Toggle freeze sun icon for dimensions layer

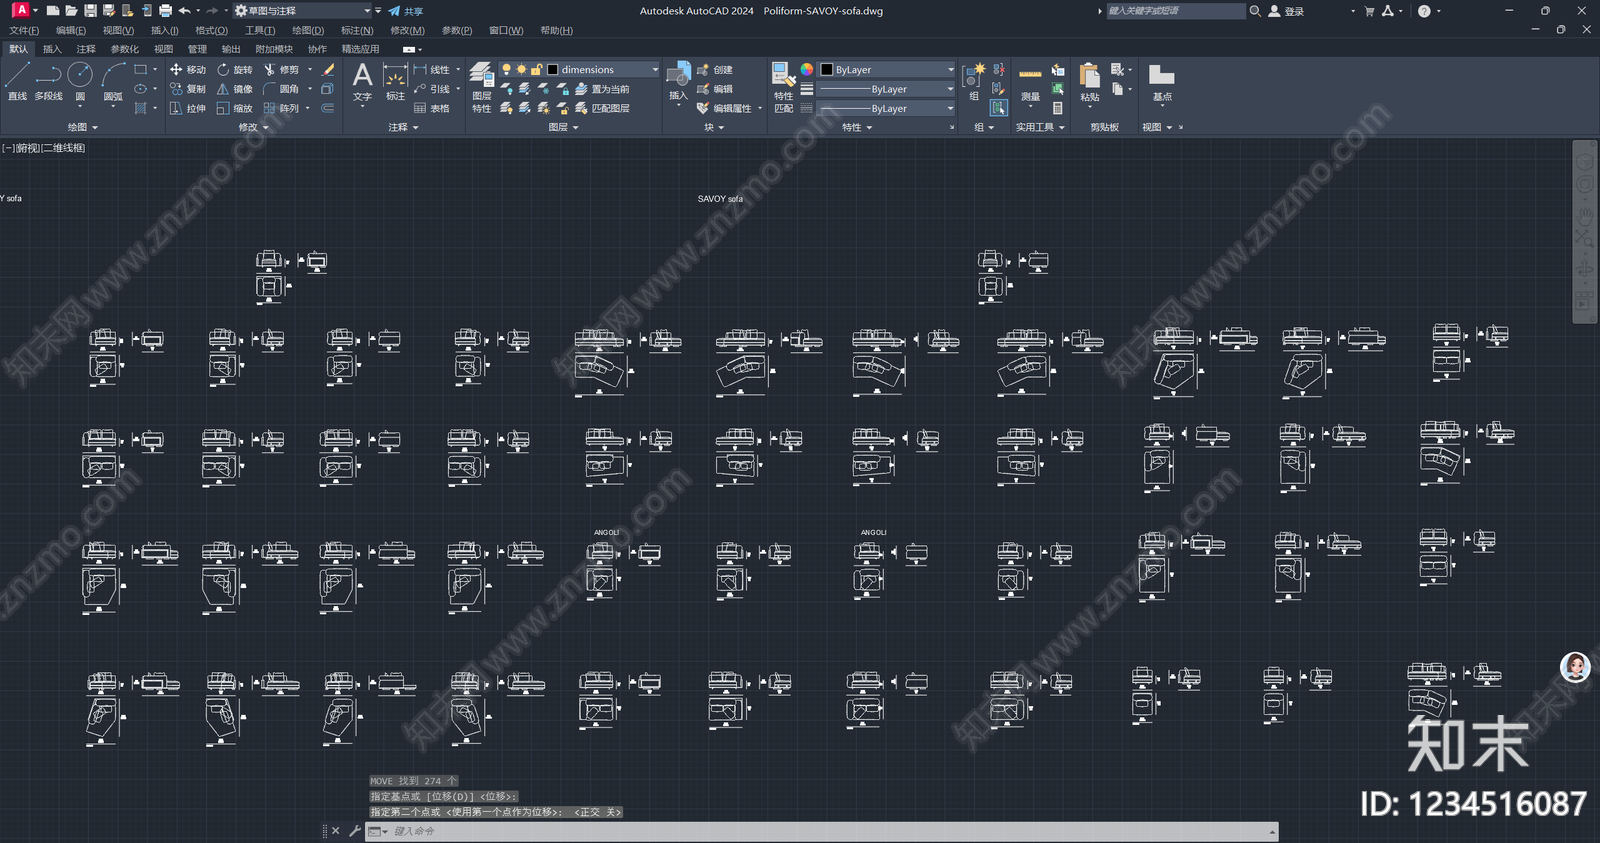pos(521,70)
